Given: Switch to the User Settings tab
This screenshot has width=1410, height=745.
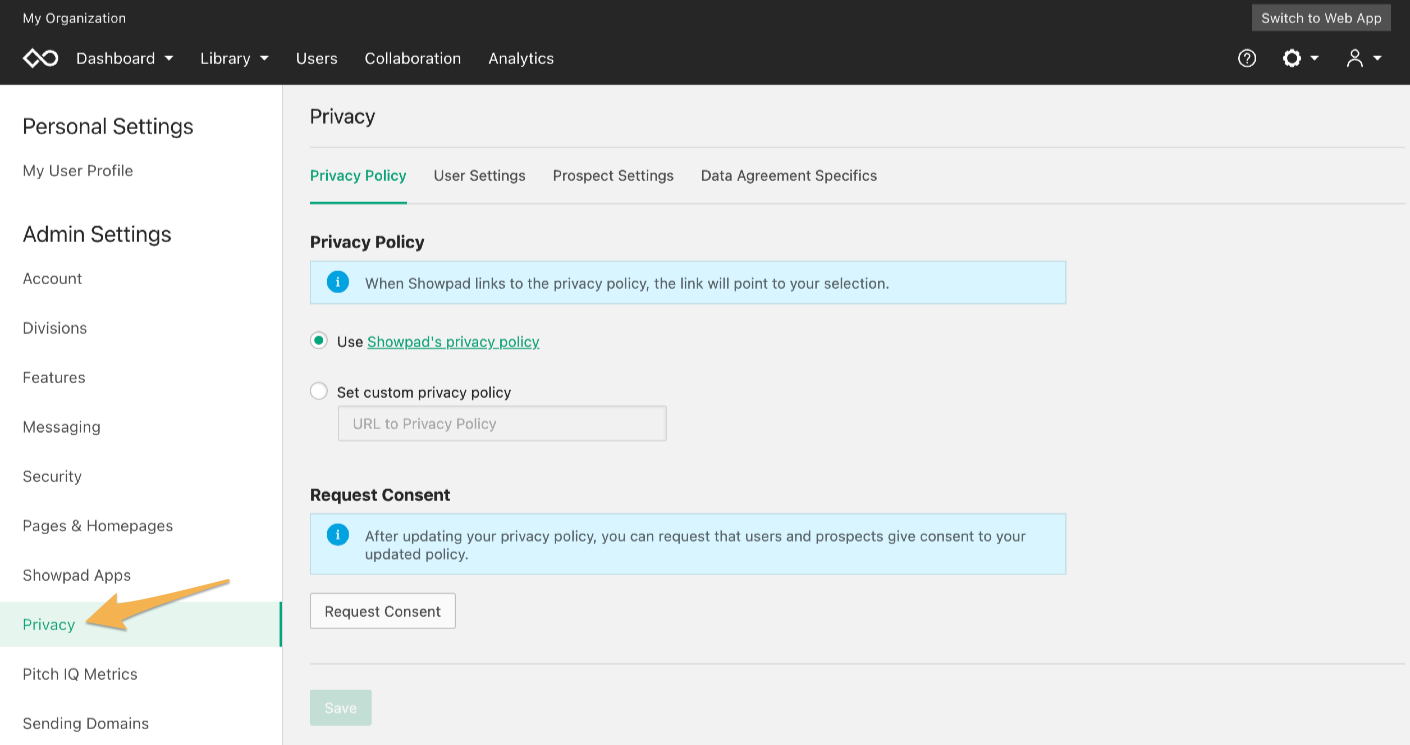Looking at the screenshot, I should pos(480,175).
